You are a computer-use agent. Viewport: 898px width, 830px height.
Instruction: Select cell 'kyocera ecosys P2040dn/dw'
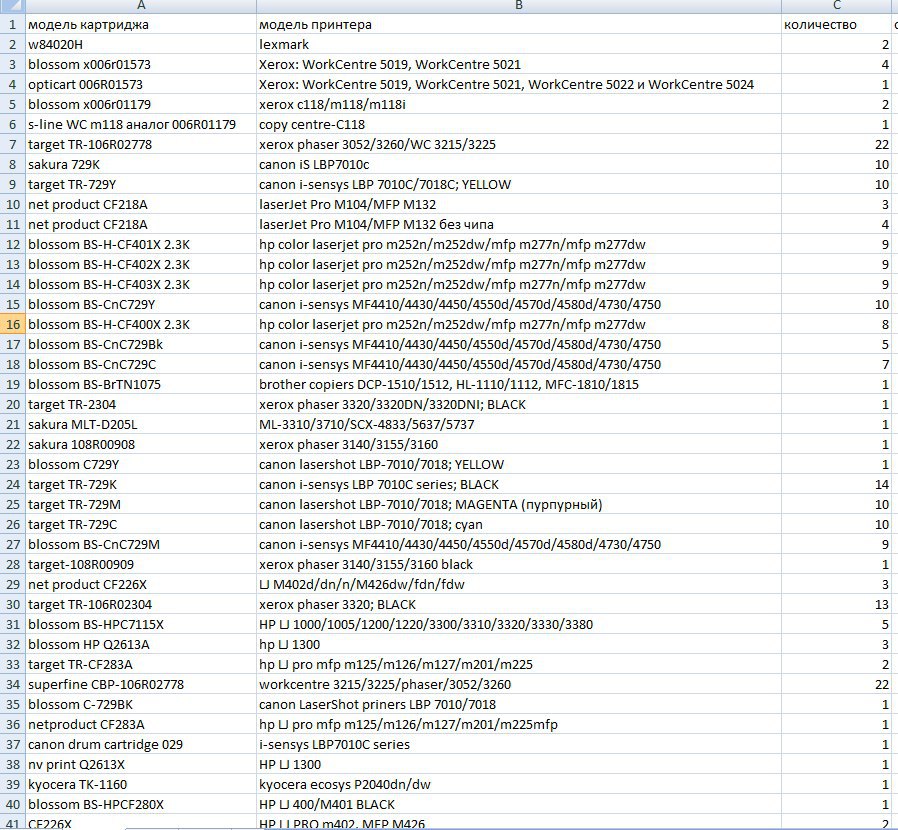(519, 785)
